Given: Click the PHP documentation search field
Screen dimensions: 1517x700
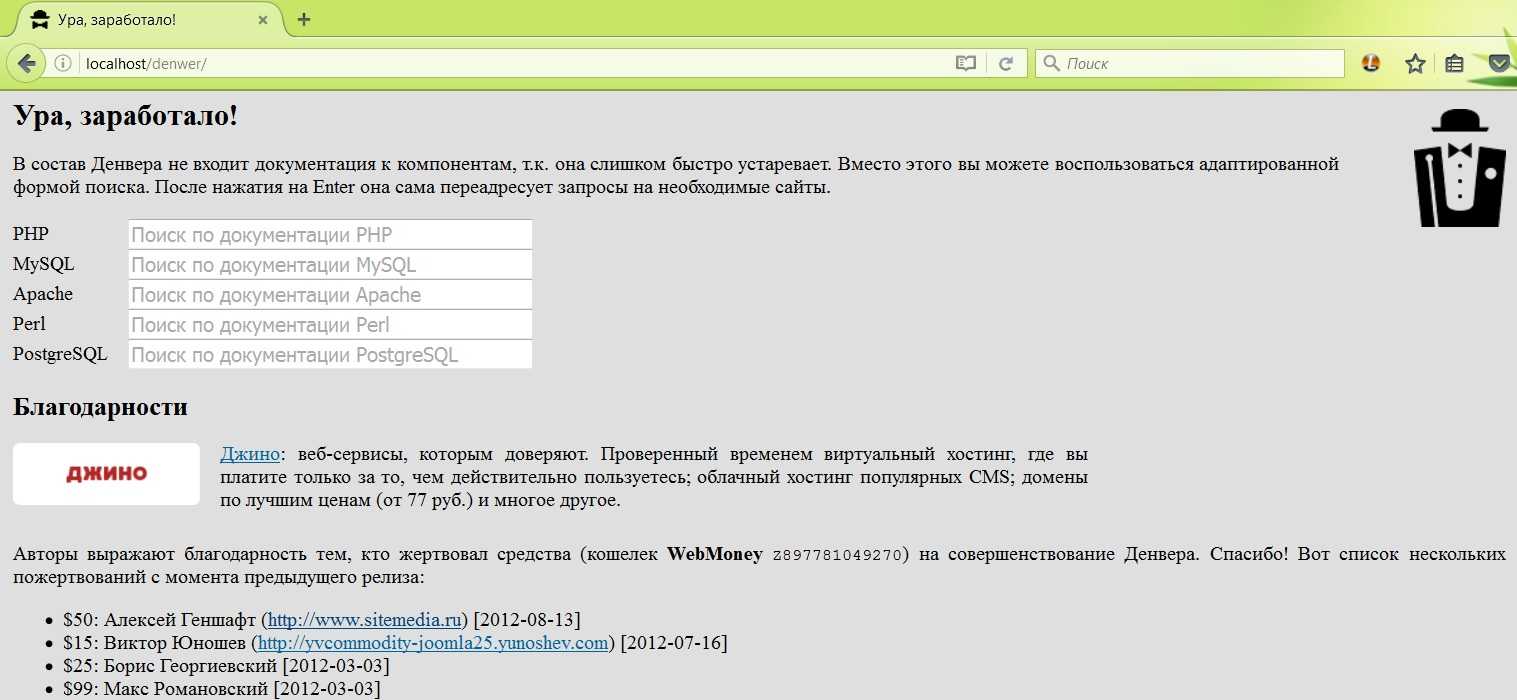Looking at the screenshot, I should 330,235.
